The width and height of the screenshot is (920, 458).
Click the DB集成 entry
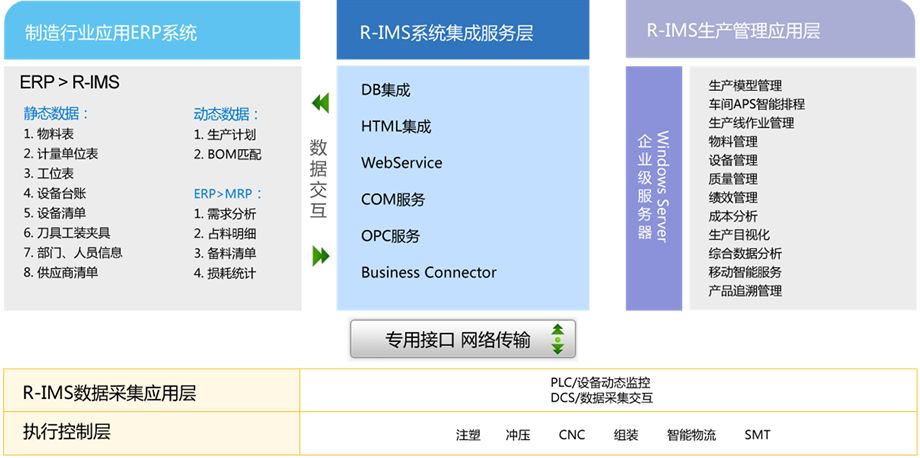click(x=385, y=90)
